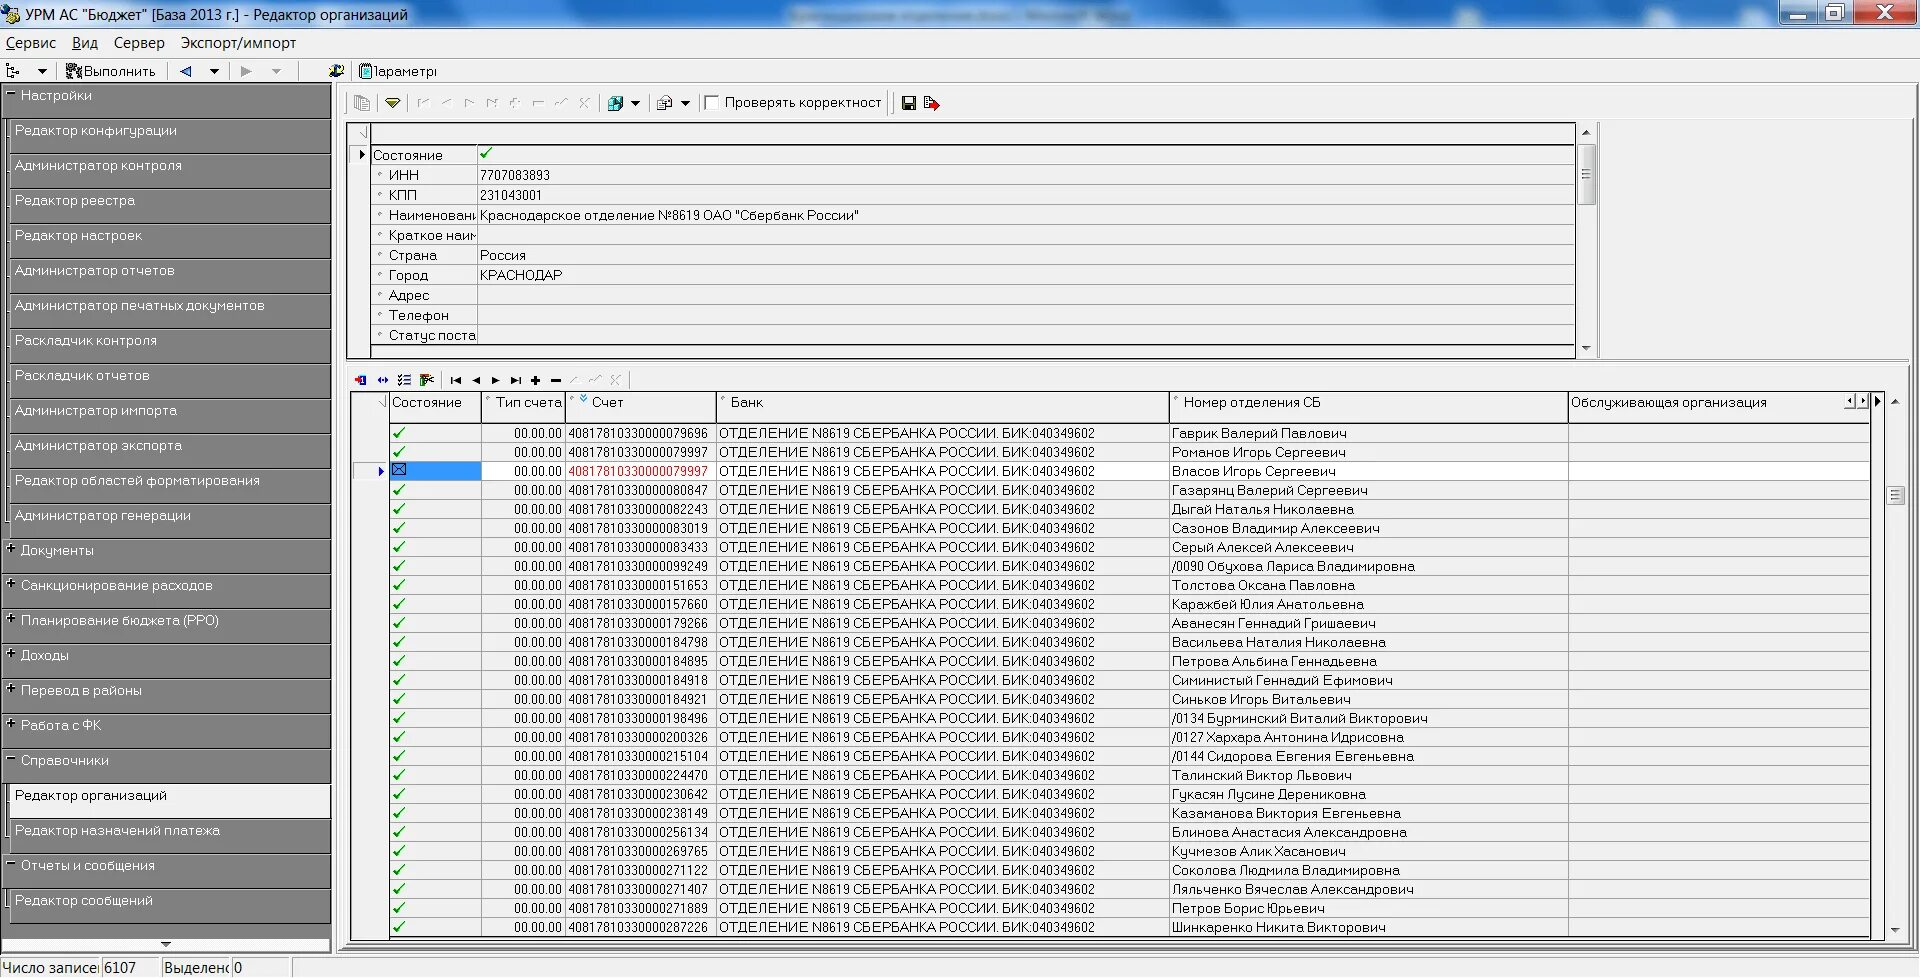This screenshot has height=978, width=1920.
Task: Click the checklist icon in the grid toolbar
Action: [404, 380]
